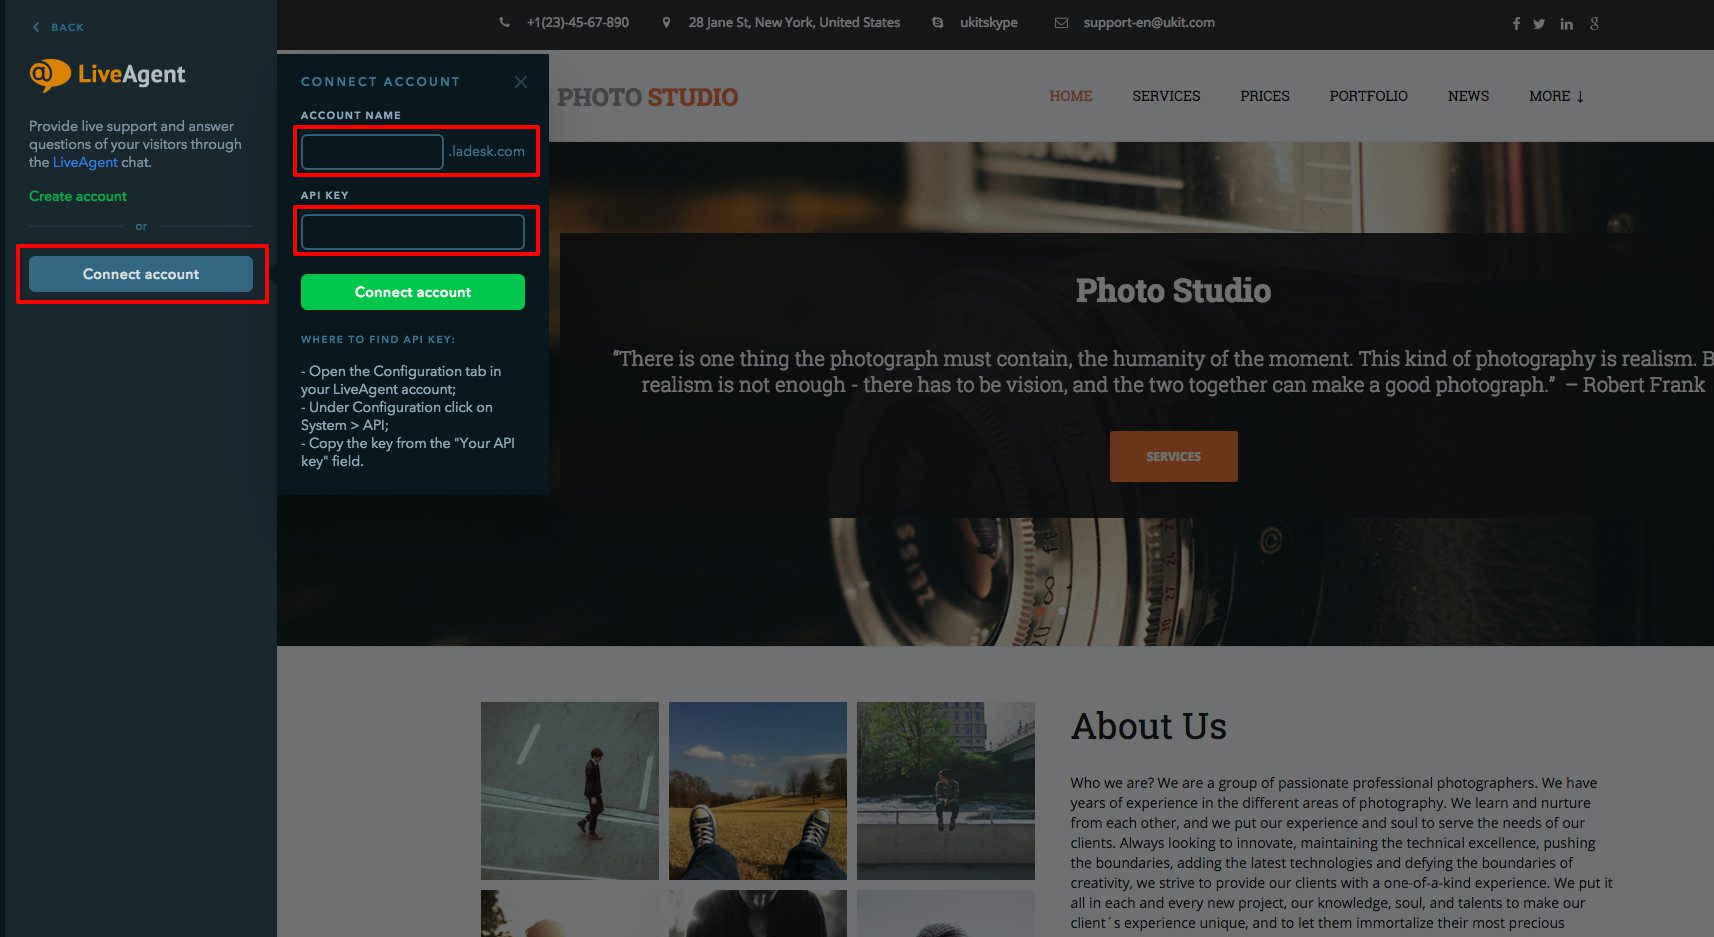Click the location pin icon near the address

click(665, 21)
